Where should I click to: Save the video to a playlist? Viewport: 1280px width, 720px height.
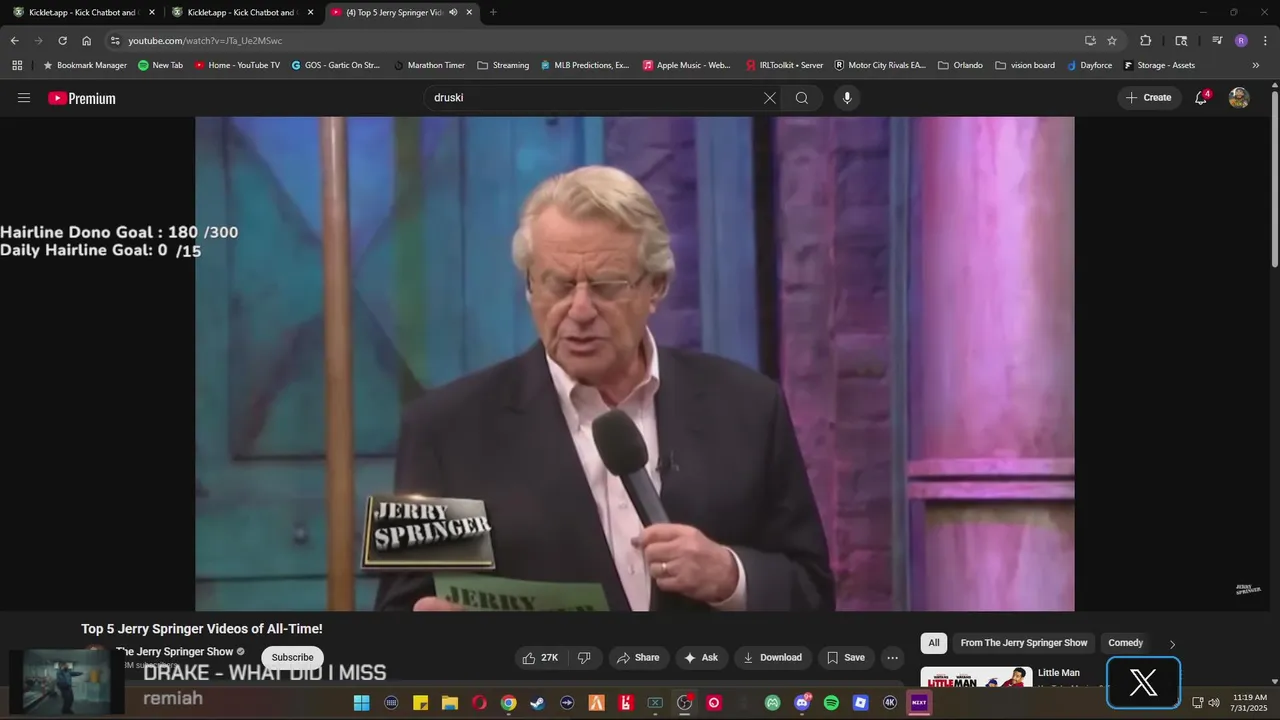coord(845,657)
